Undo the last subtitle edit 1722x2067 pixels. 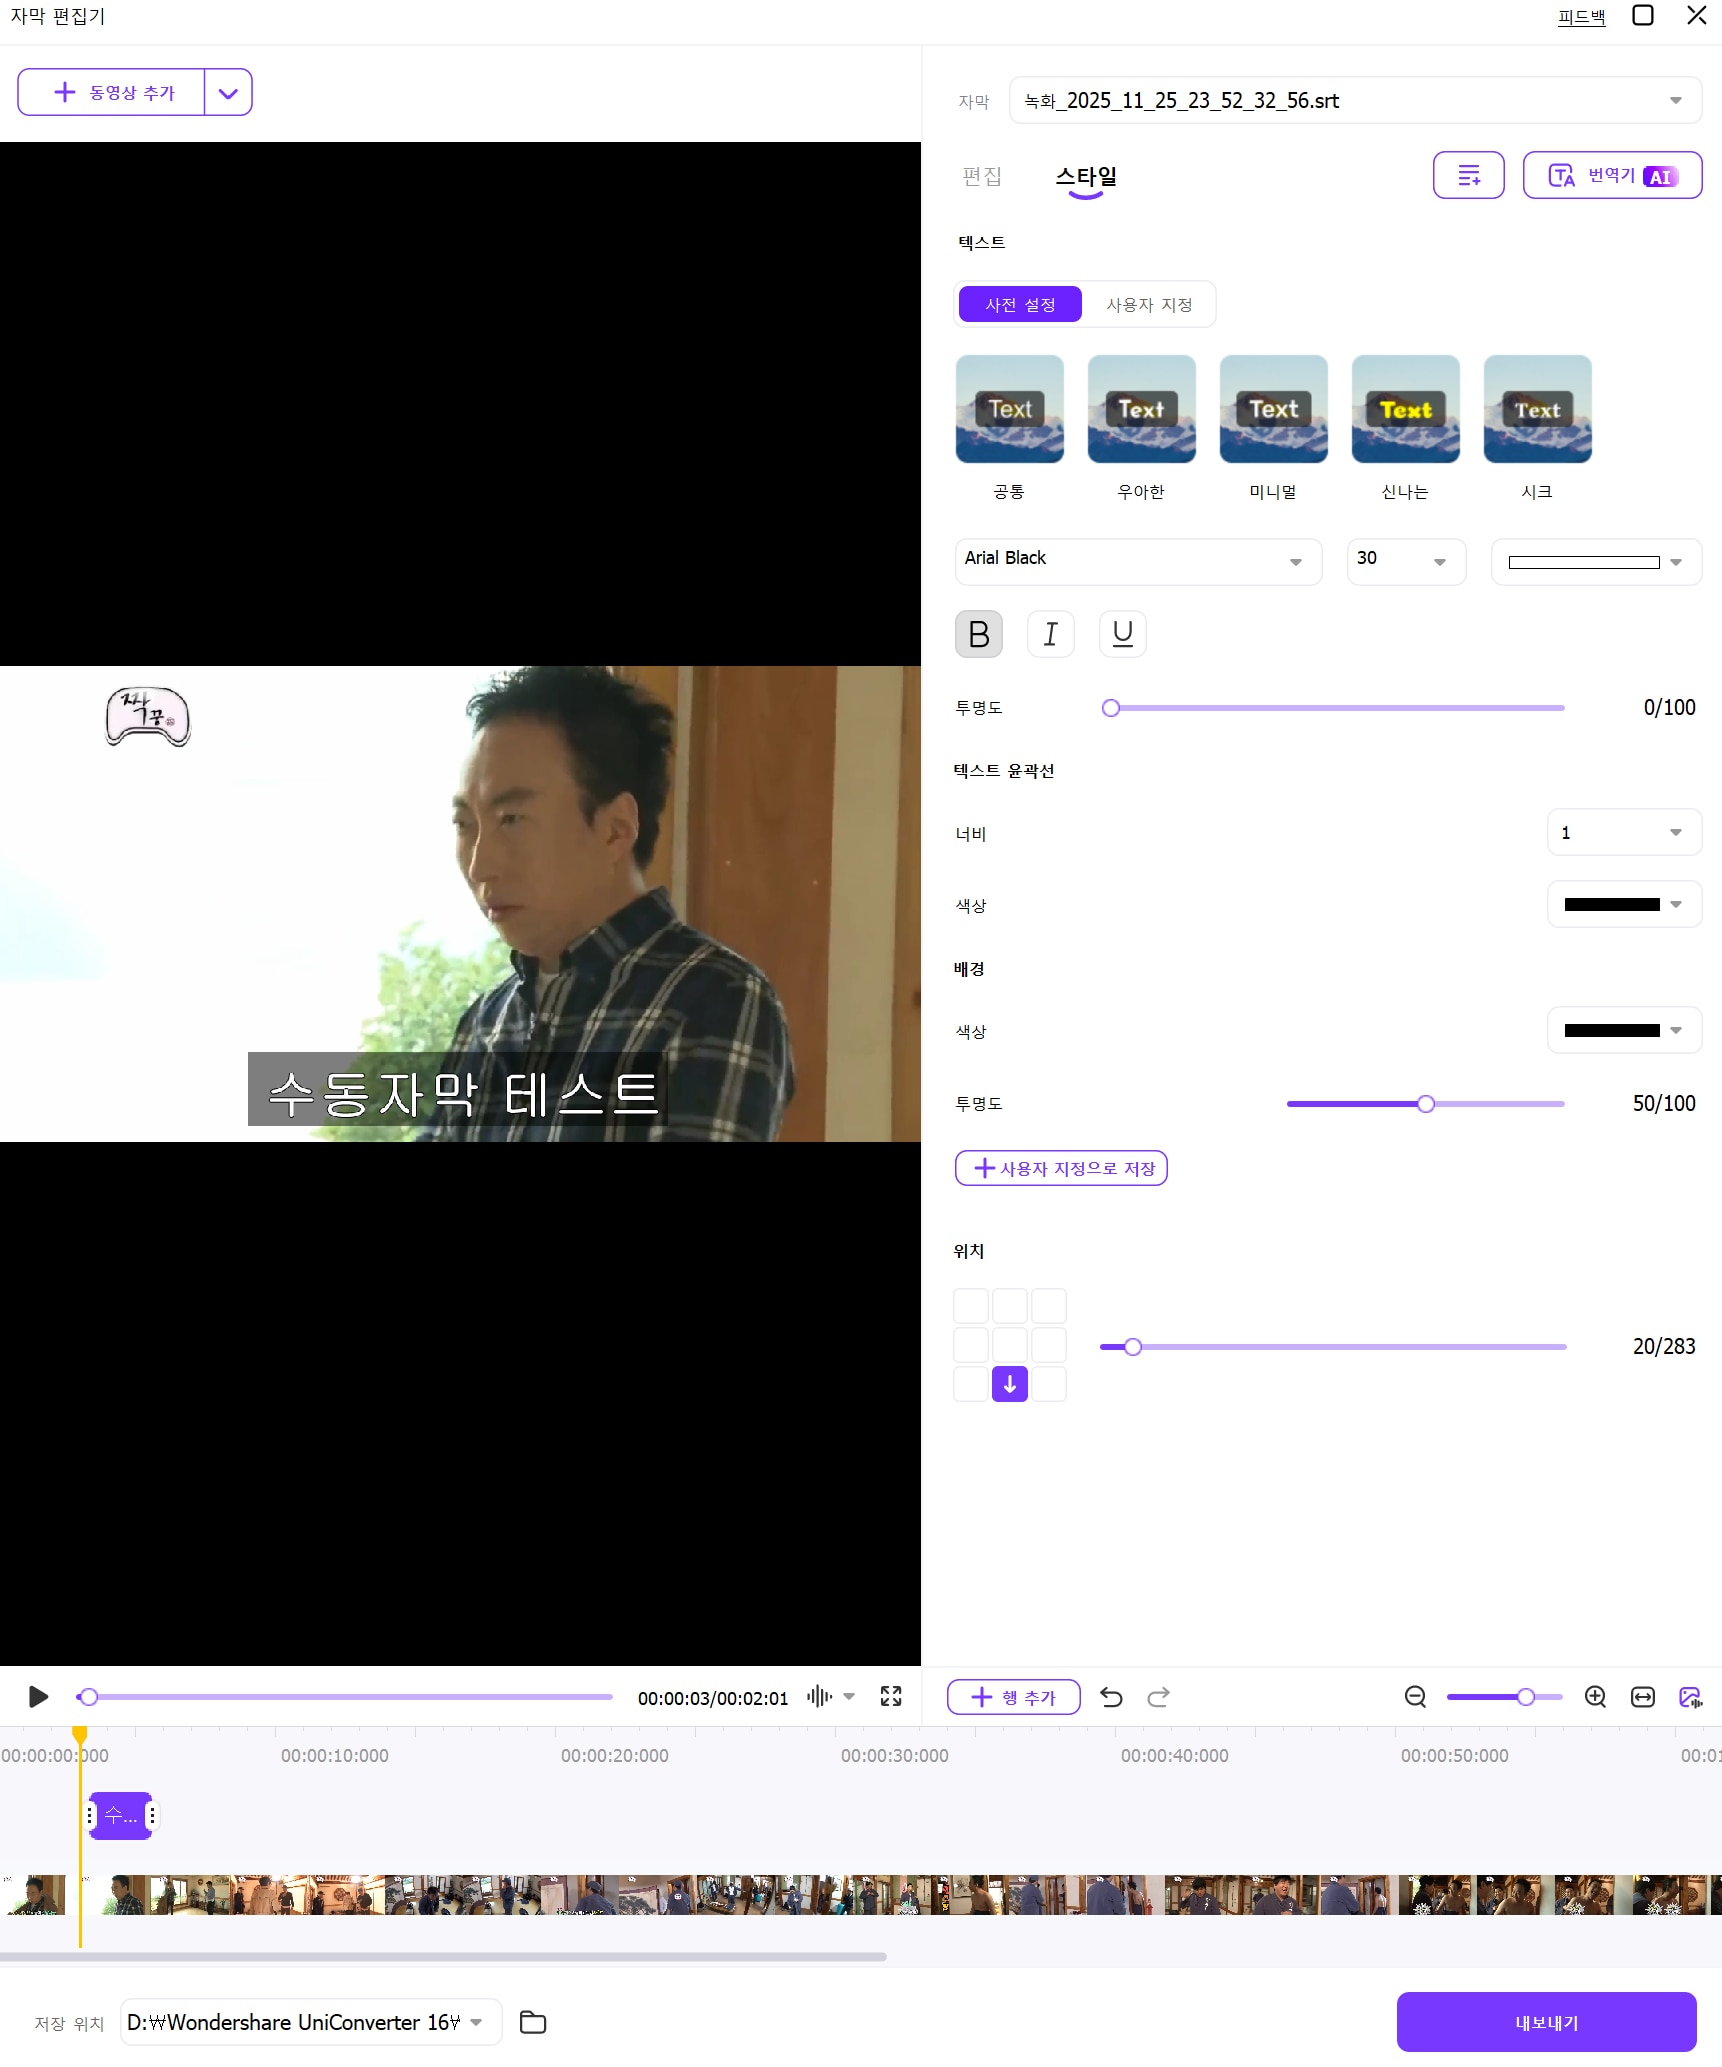1112,1697
